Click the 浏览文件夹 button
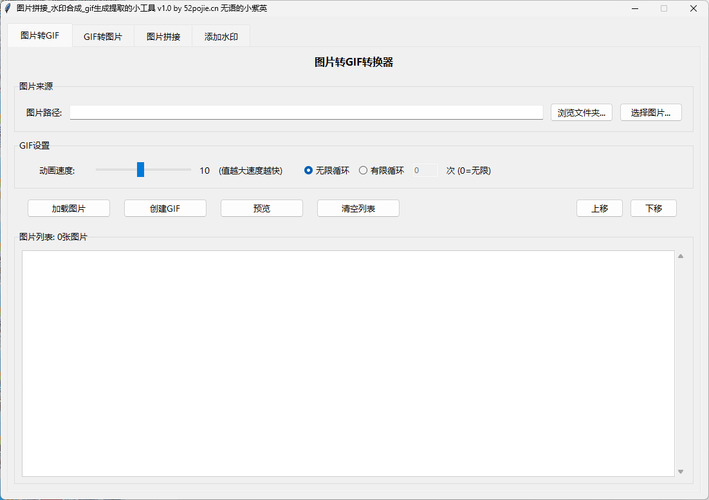Viewport: 709px width, 500px height. [582, 113]
